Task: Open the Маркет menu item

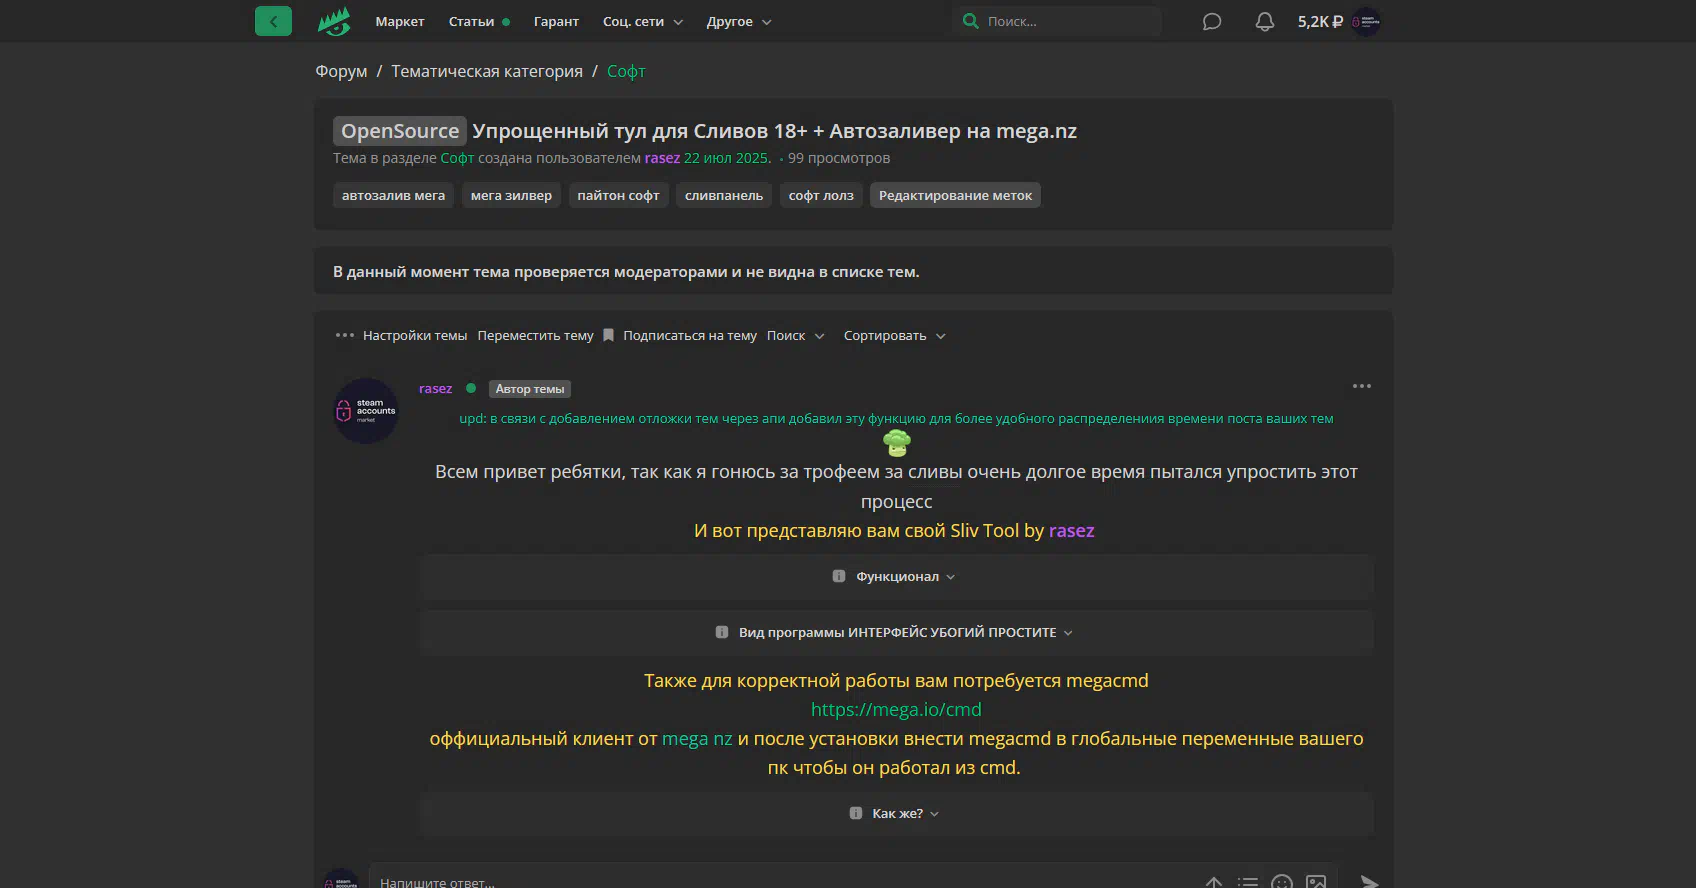Action: coord(400,21)
